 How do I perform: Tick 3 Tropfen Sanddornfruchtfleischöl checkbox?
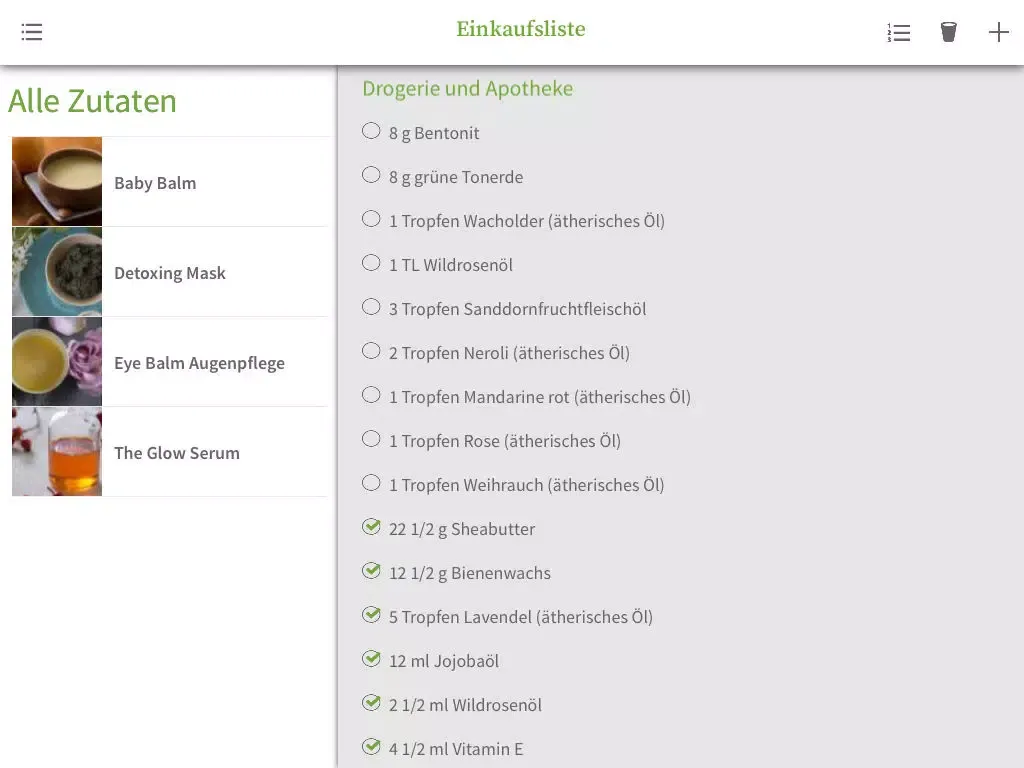click(371, 307)
